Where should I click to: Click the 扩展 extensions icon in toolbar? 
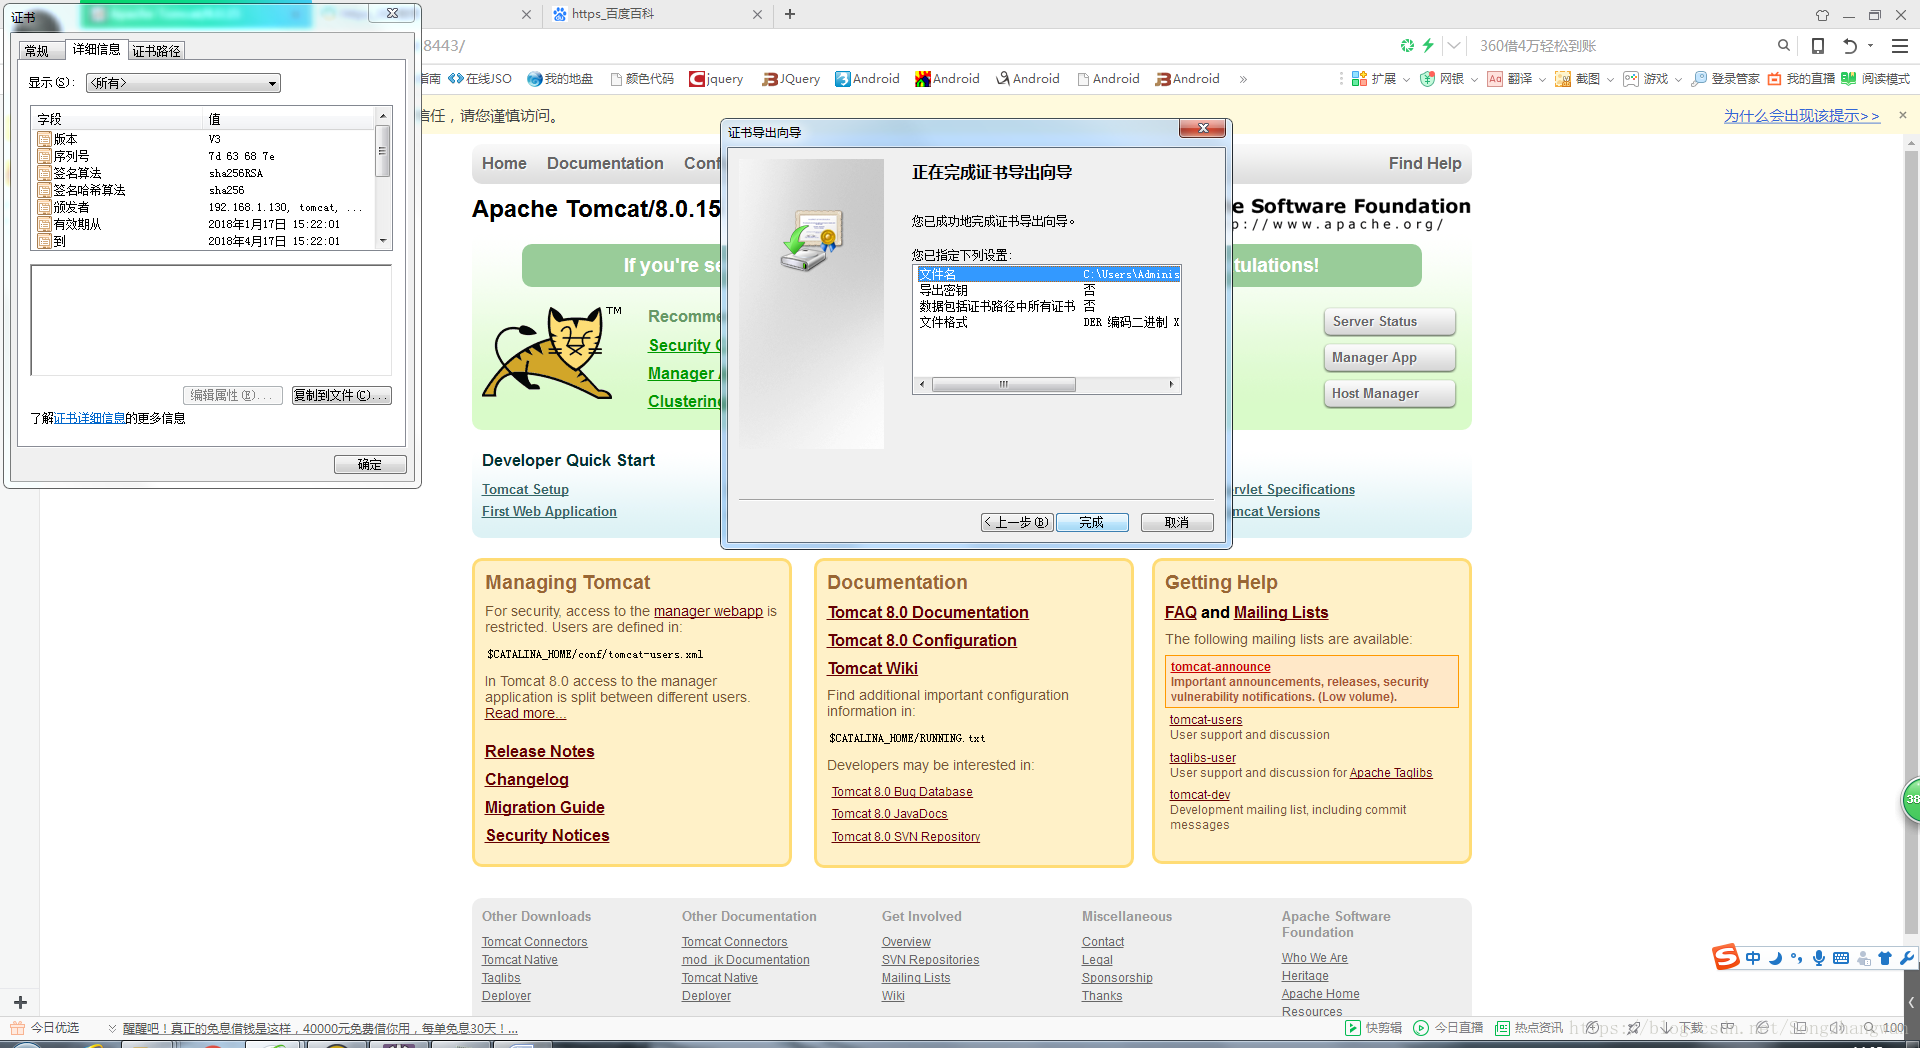pyautogui.click(x=1359, y=79)
